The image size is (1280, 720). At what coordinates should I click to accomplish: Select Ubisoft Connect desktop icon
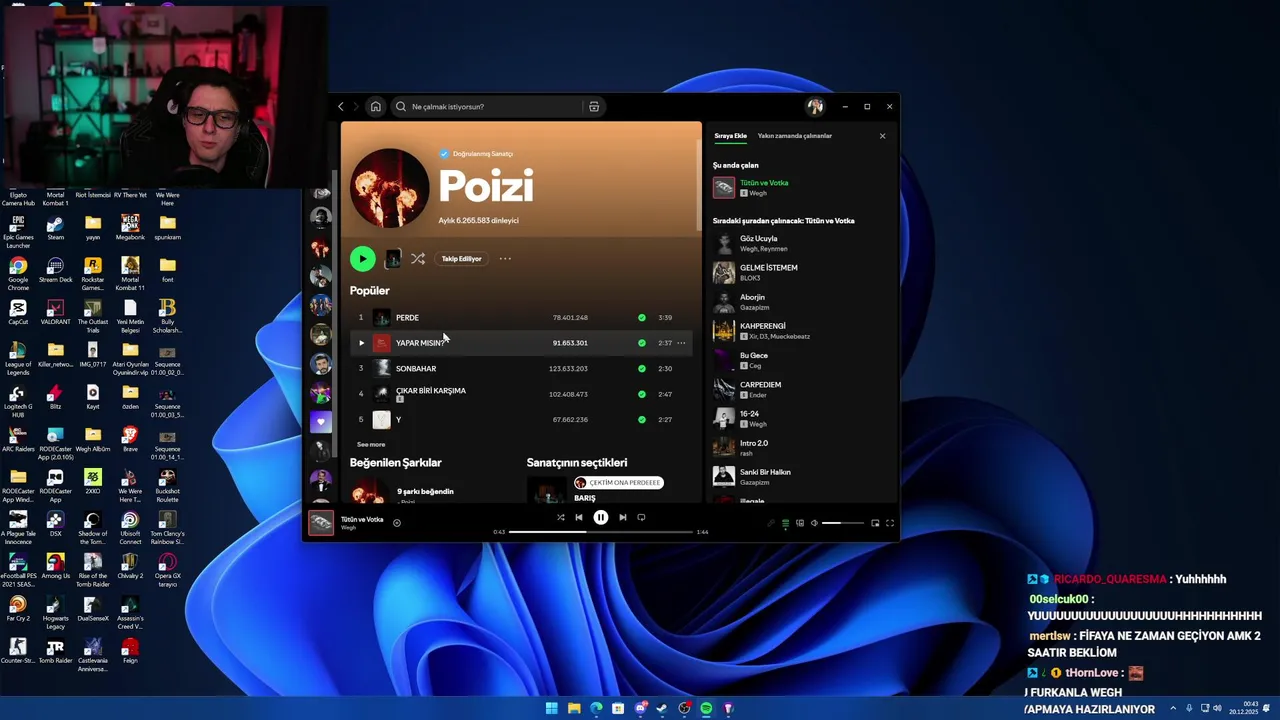(130, 528)
